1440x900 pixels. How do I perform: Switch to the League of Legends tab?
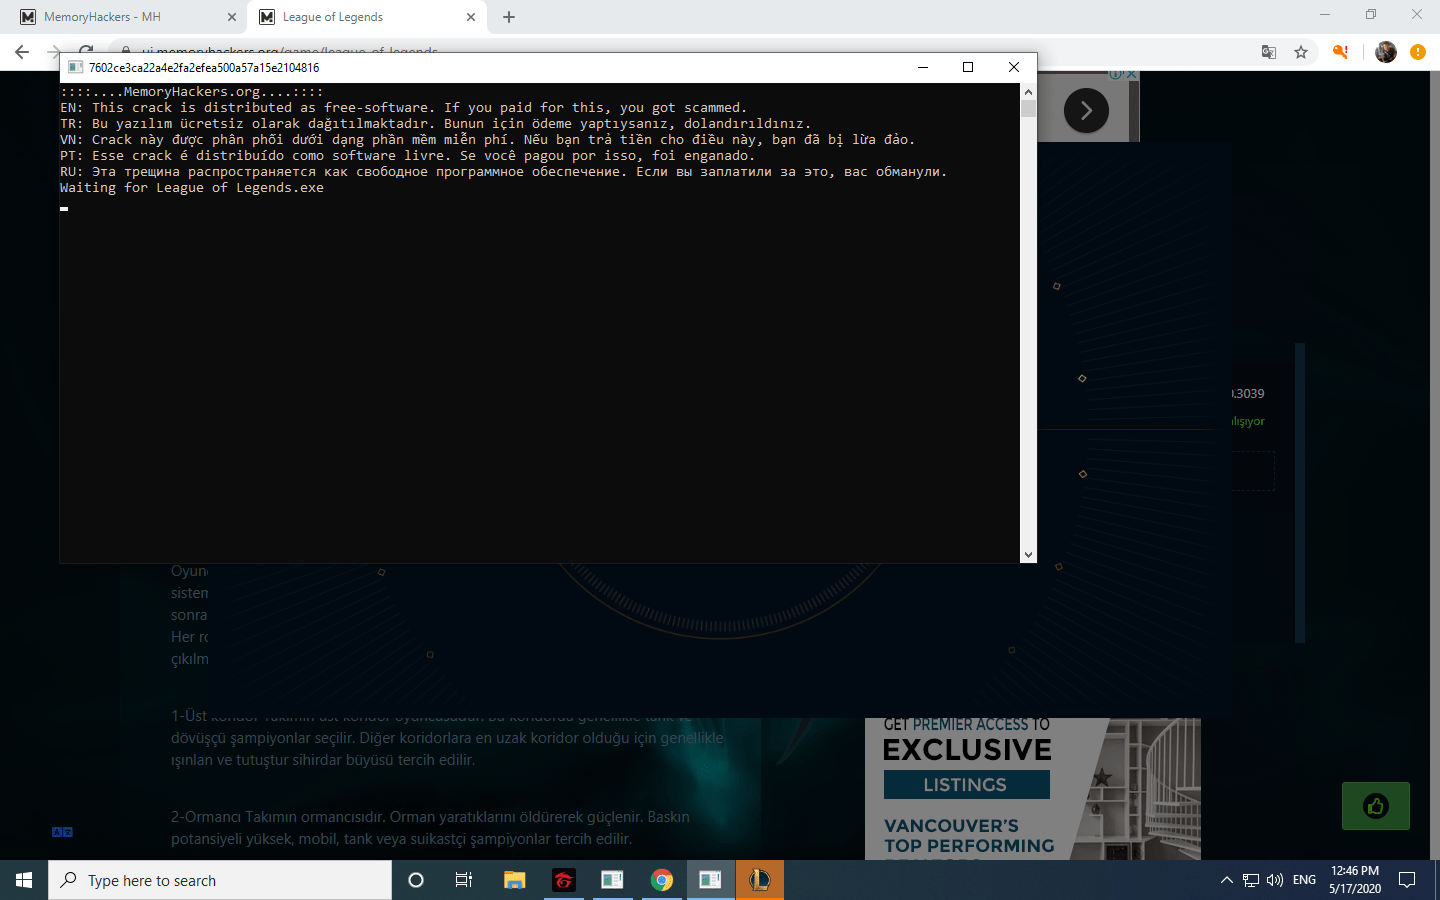367,17
